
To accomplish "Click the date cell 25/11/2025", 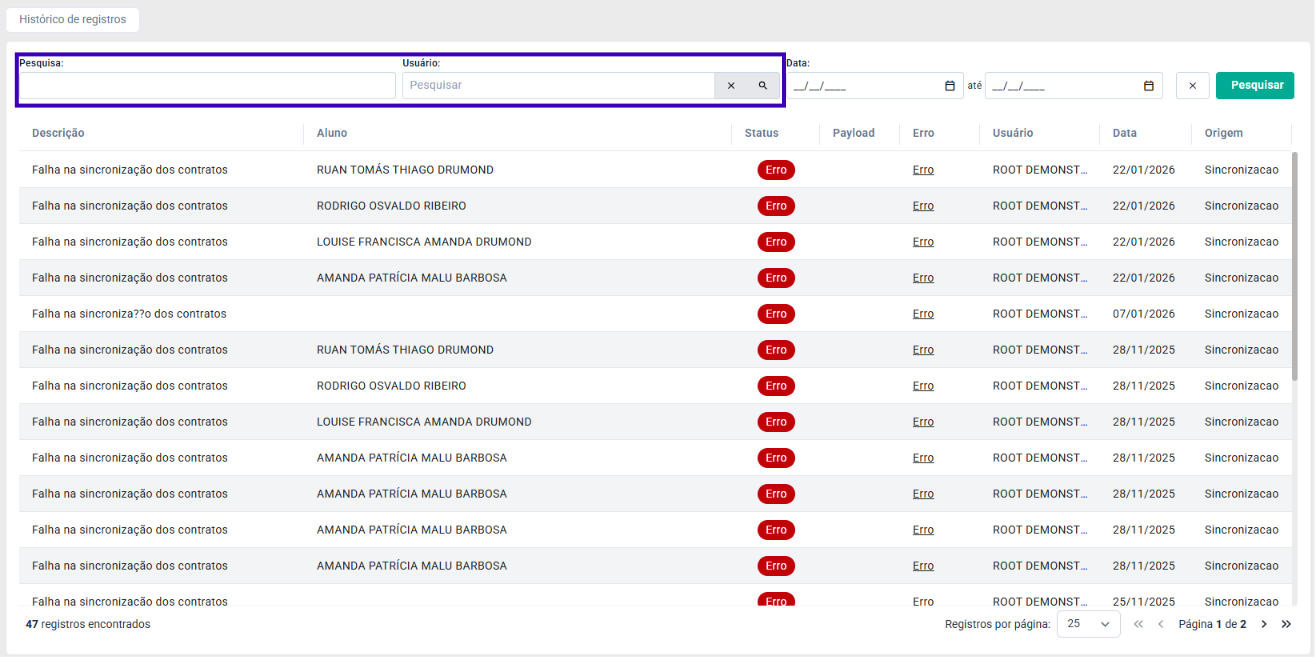I will coord(1145,602).
